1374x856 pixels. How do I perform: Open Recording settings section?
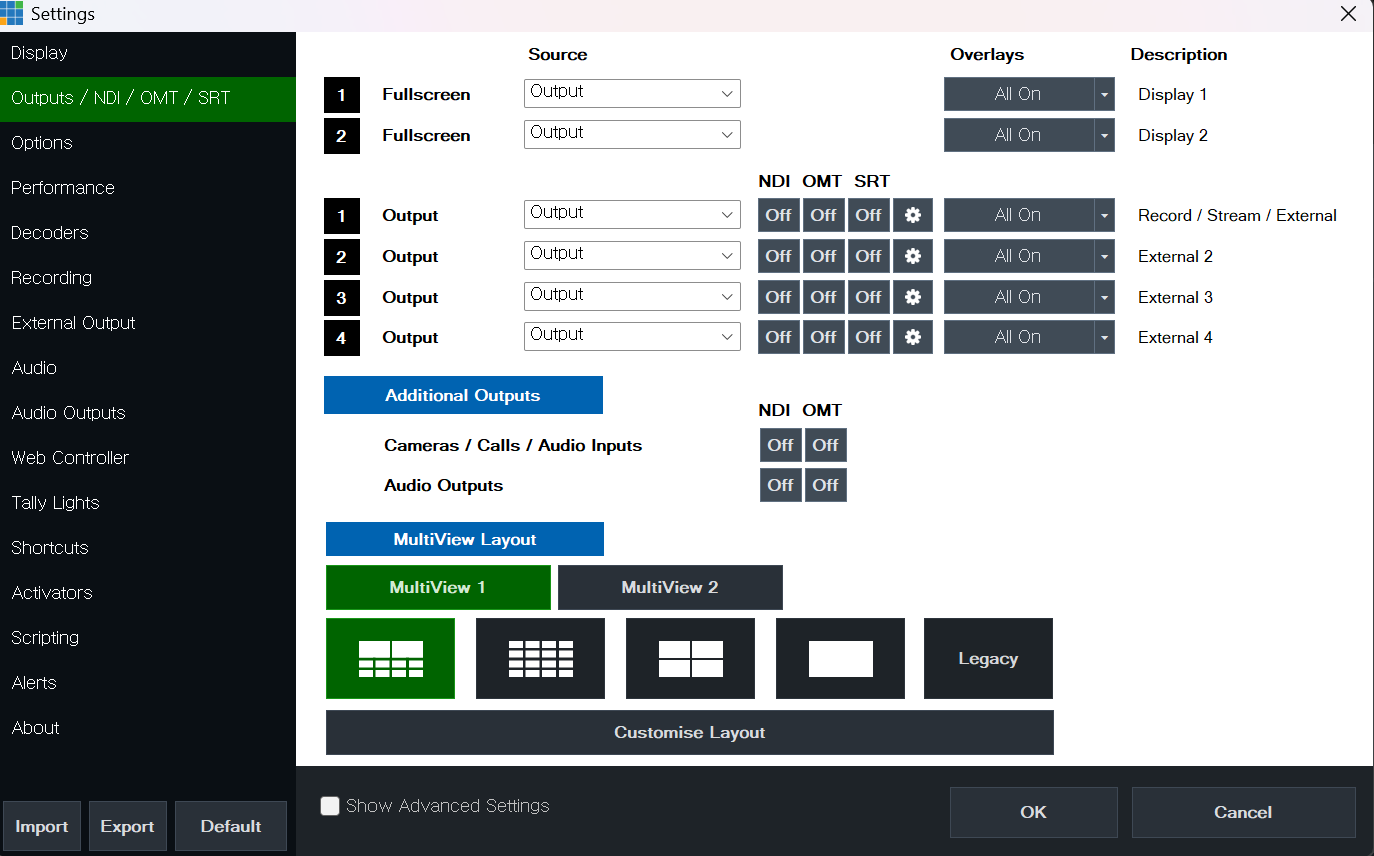coord(148,278)
